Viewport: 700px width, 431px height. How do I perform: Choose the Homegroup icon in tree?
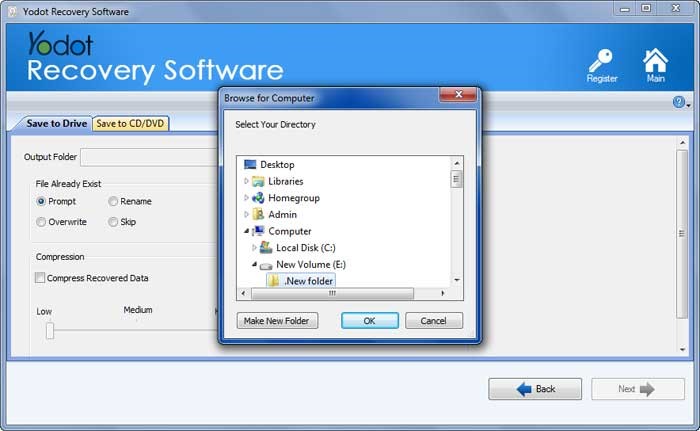258,198
